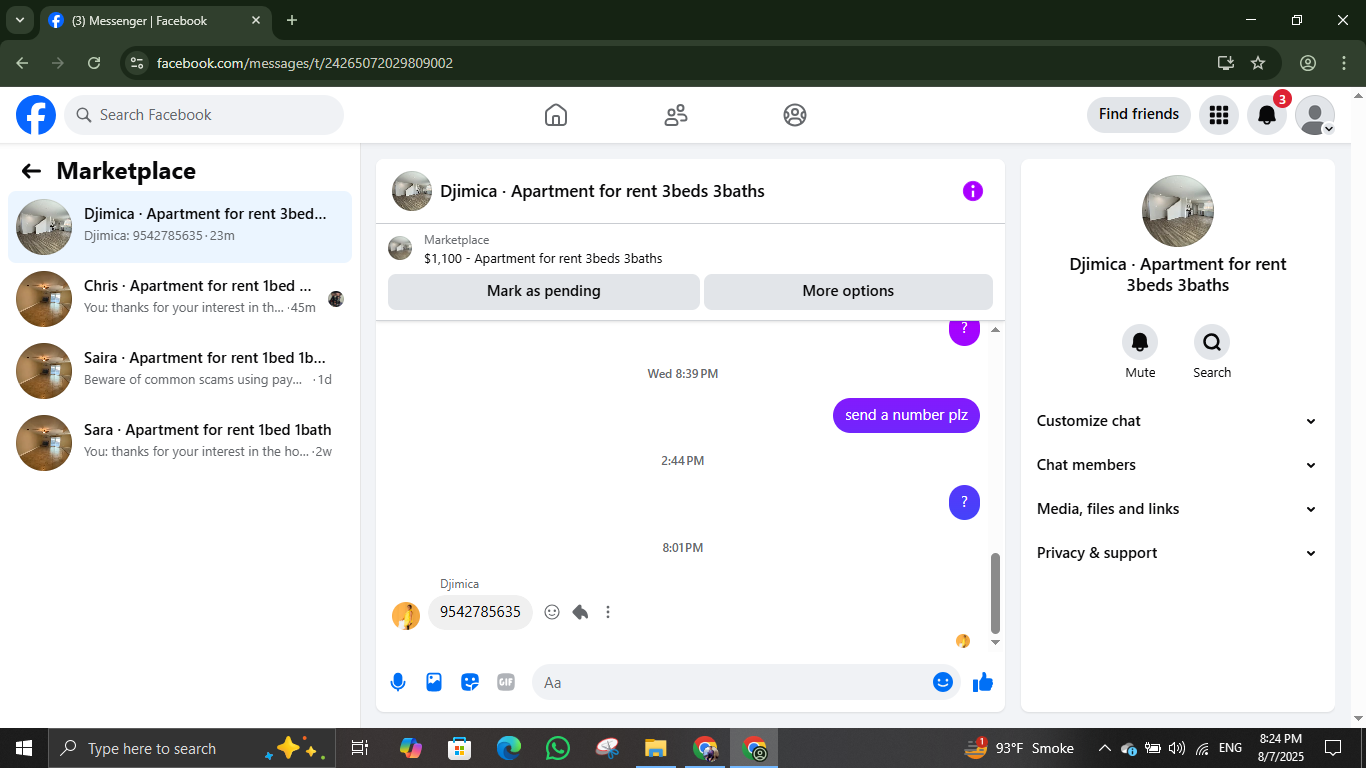The height and width of the screenshot is (768, 1366).
Task: Click the 9542785635 message bubble
Action: [480, 612]
